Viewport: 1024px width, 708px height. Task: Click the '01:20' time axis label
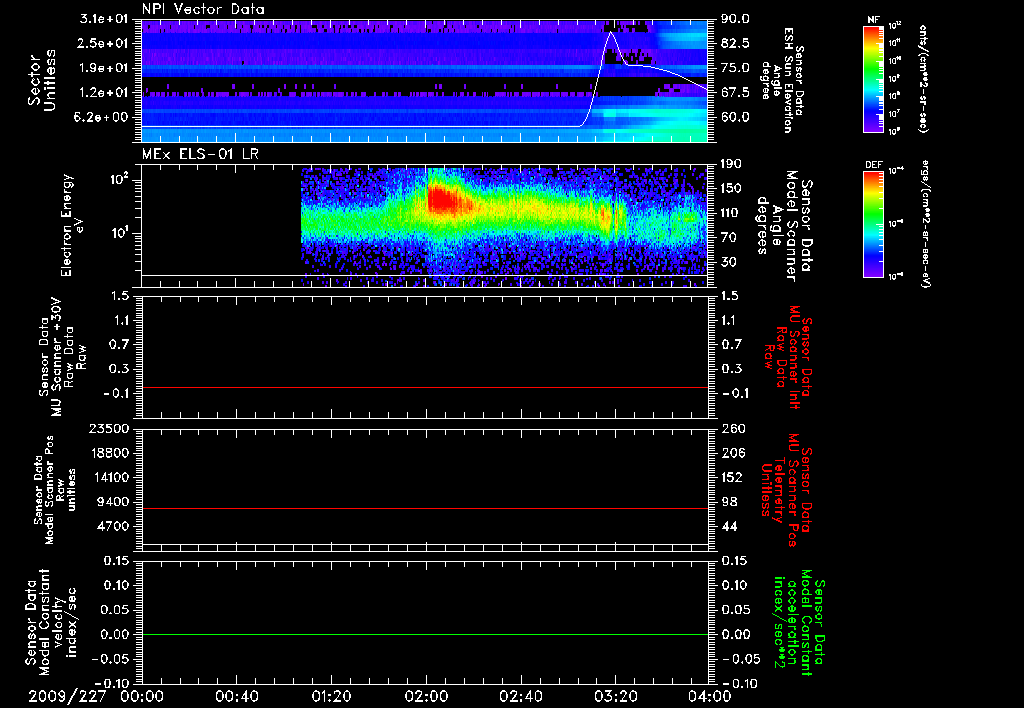(x=331, y=696)
